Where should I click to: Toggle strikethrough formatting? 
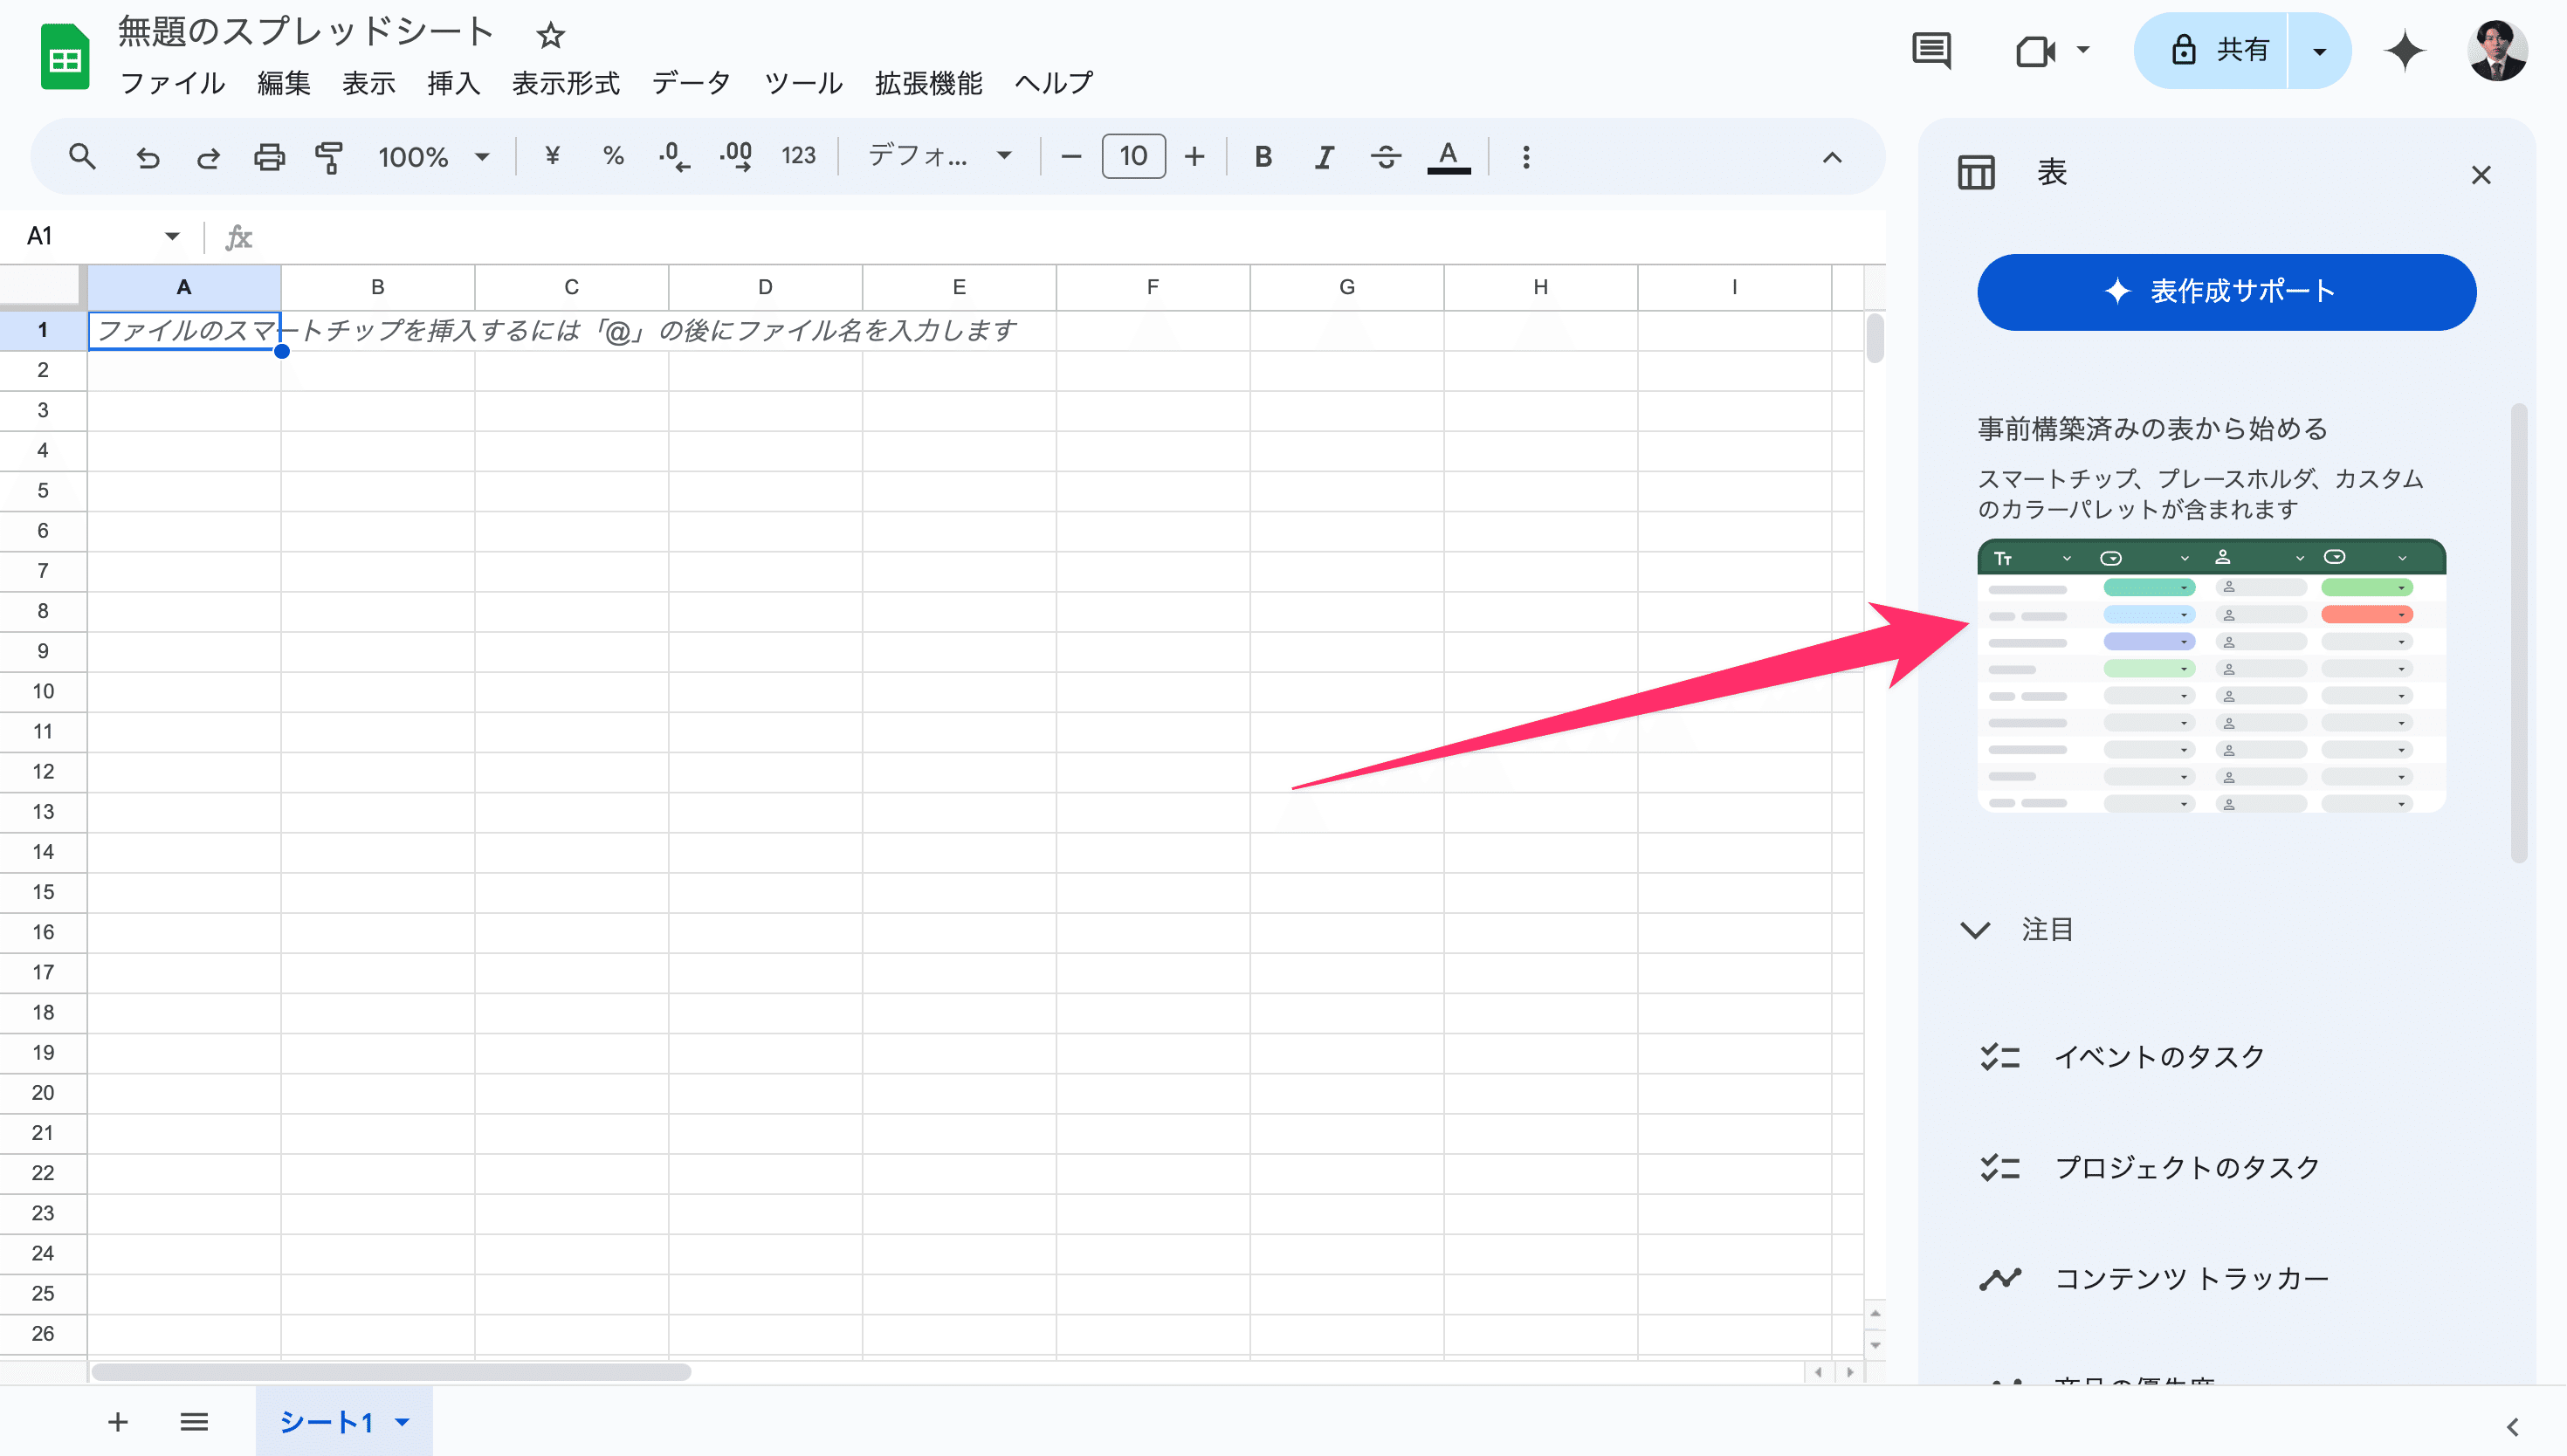click(x=1385, y=157)
